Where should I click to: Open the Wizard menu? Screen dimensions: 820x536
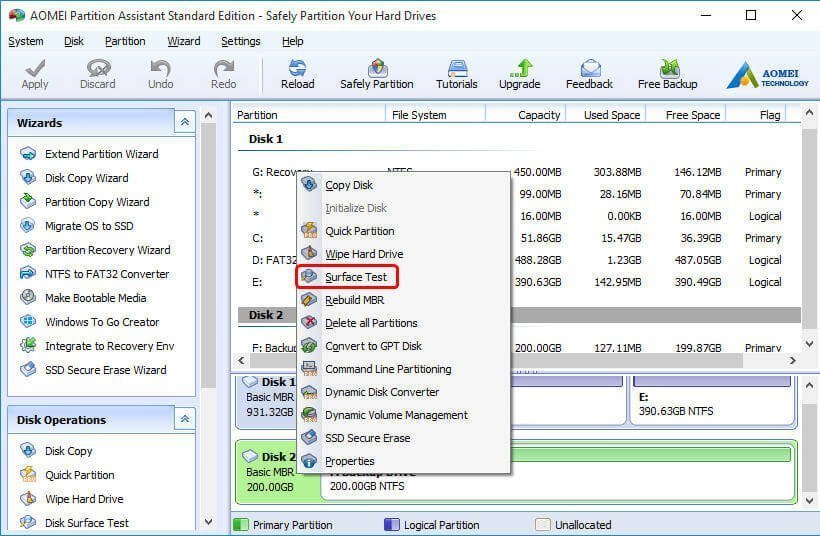pyautogui.click(x=184, y=41)
